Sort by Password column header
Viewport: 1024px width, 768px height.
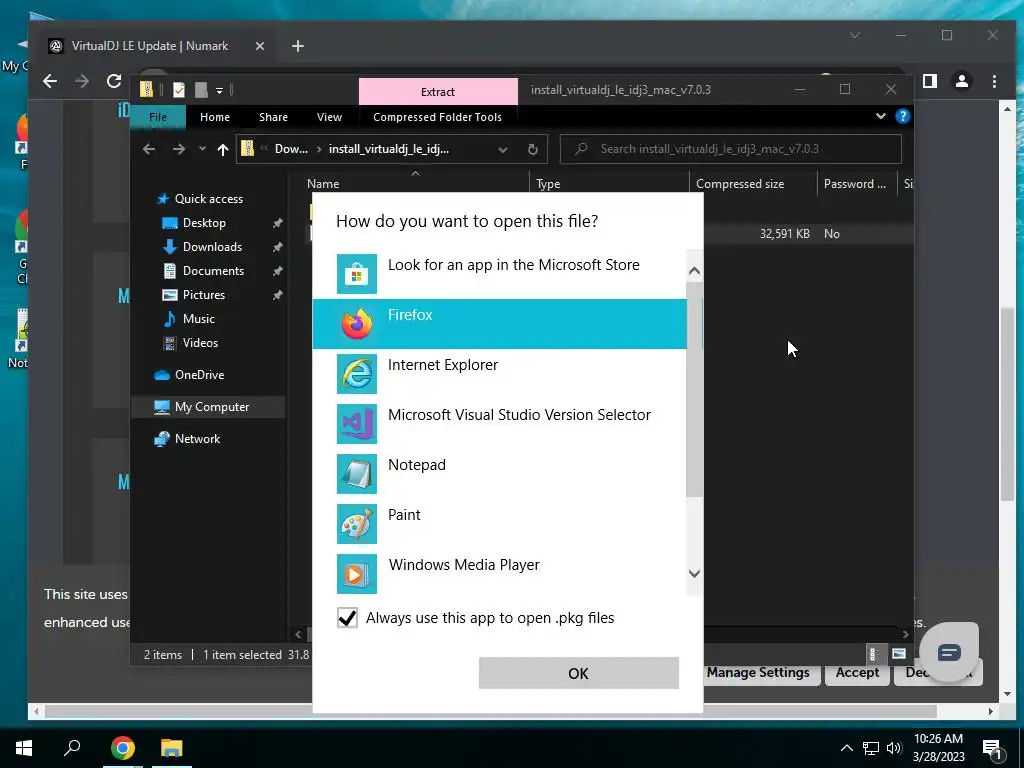pyautogui.click(x=854, y=184)
